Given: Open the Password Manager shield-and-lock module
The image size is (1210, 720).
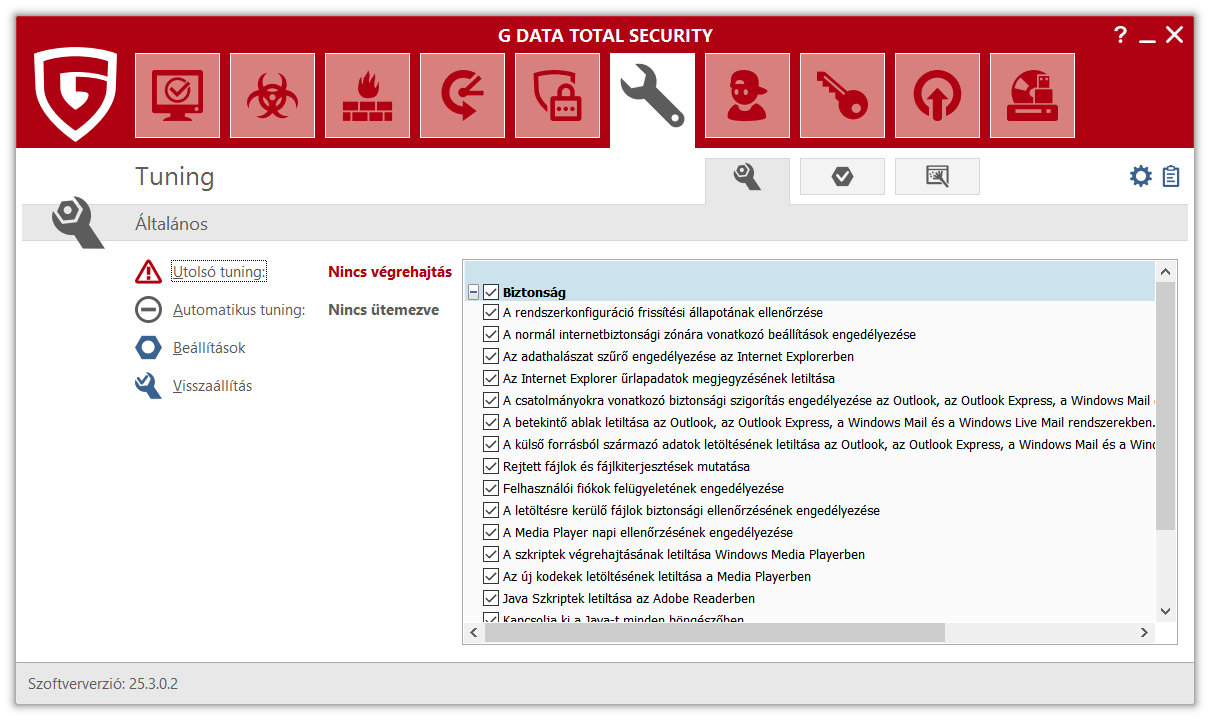Looking at the screenshot, I should coord(557,95).
